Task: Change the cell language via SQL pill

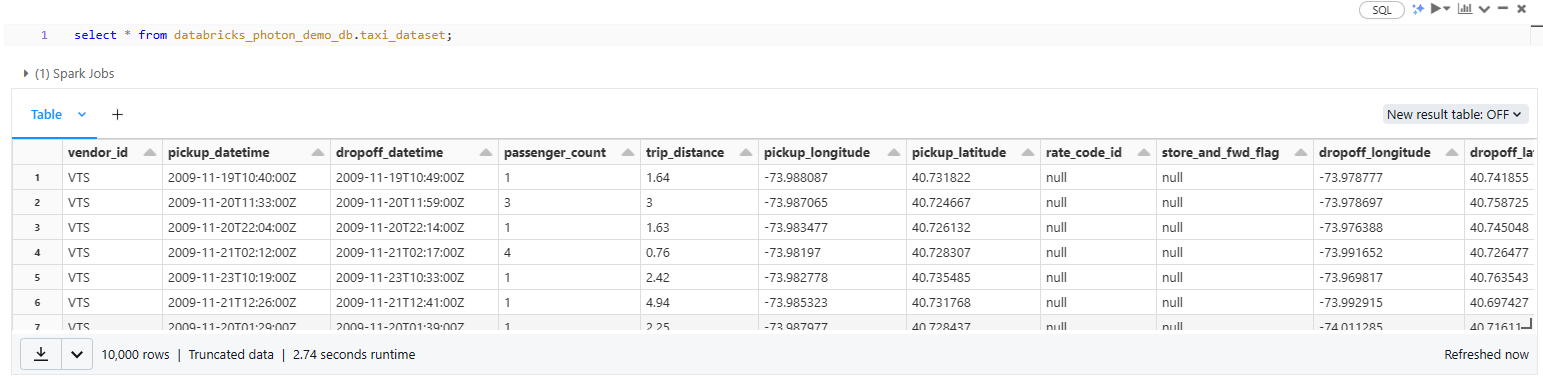Action: 1382,9
